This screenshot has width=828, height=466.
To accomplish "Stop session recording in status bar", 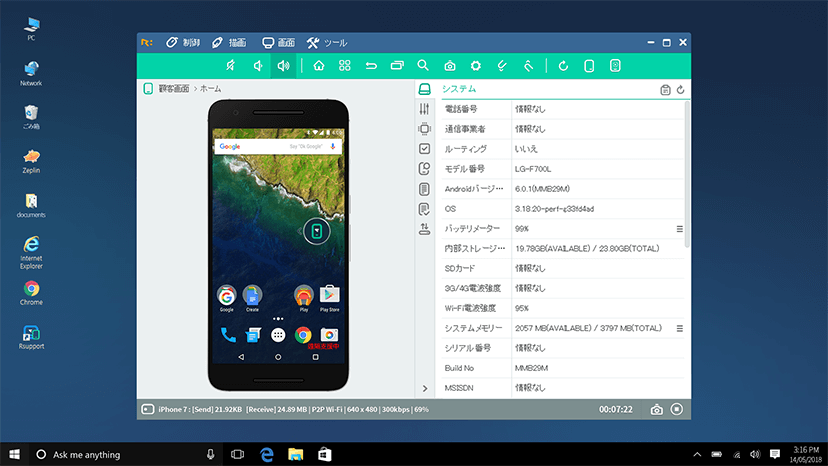I will pyautogui.click(x=676, y=409).
